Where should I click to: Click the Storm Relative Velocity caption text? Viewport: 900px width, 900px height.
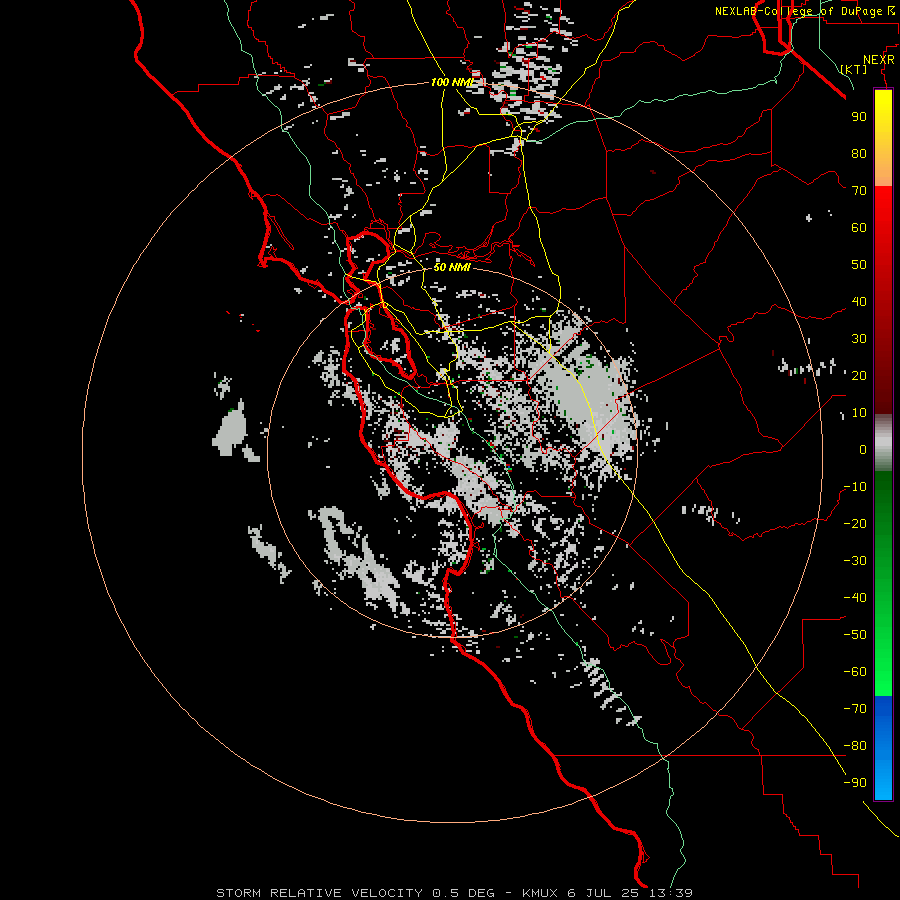point(454,893)
